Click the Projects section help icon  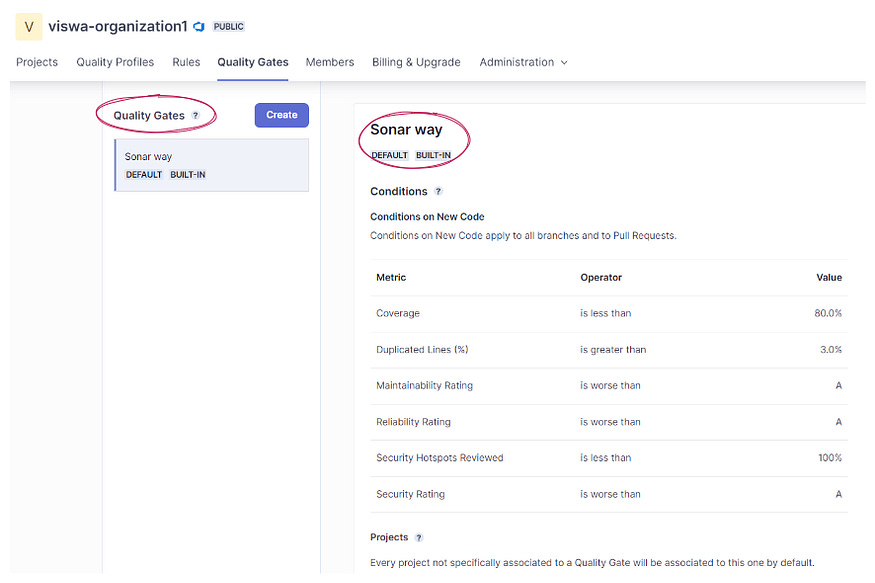[x=419, y=537]
